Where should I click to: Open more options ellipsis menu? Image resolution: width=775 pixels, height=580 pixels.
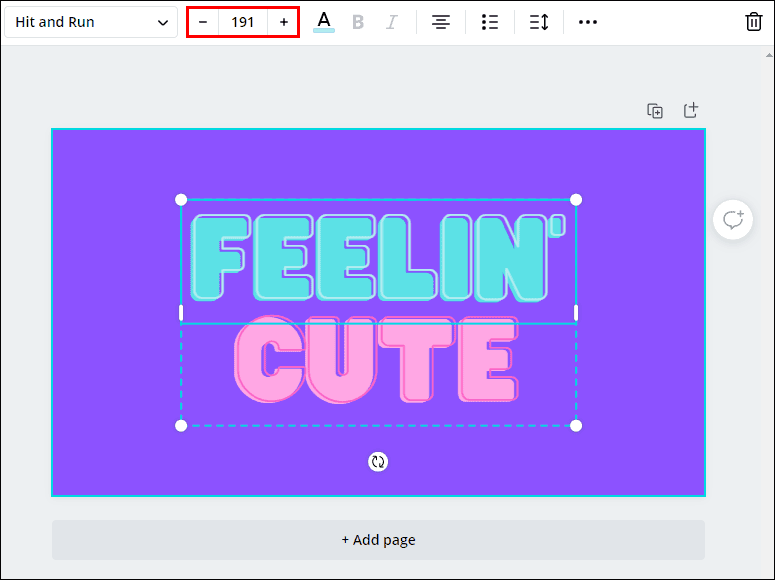coord(588,22)
